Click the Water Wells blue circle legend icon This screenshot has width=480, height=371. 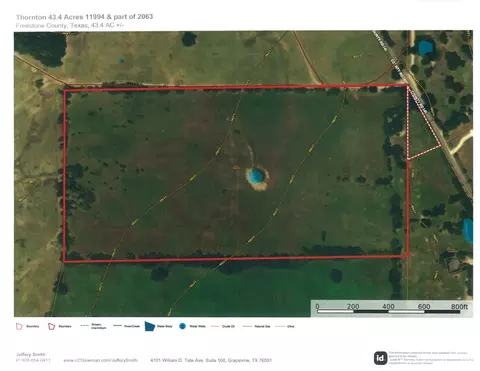point(182,326)
